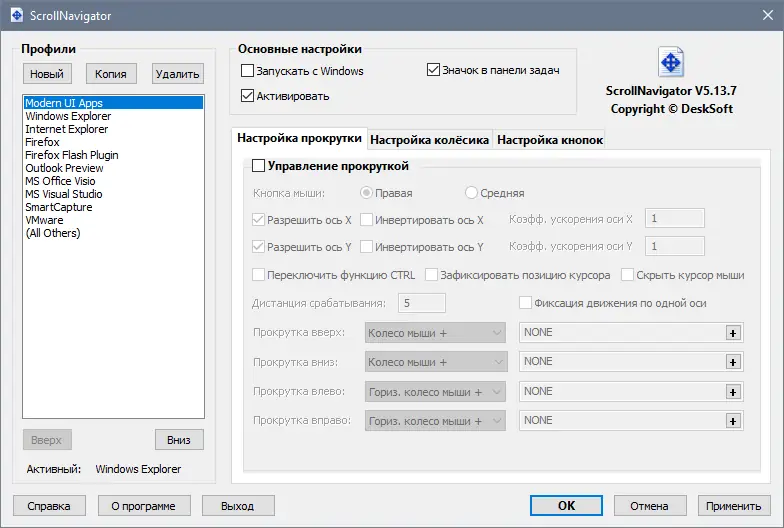Screen dimensions: 784x528
Task: Click the Новый profile button
Action: click(x=47, y=74)
